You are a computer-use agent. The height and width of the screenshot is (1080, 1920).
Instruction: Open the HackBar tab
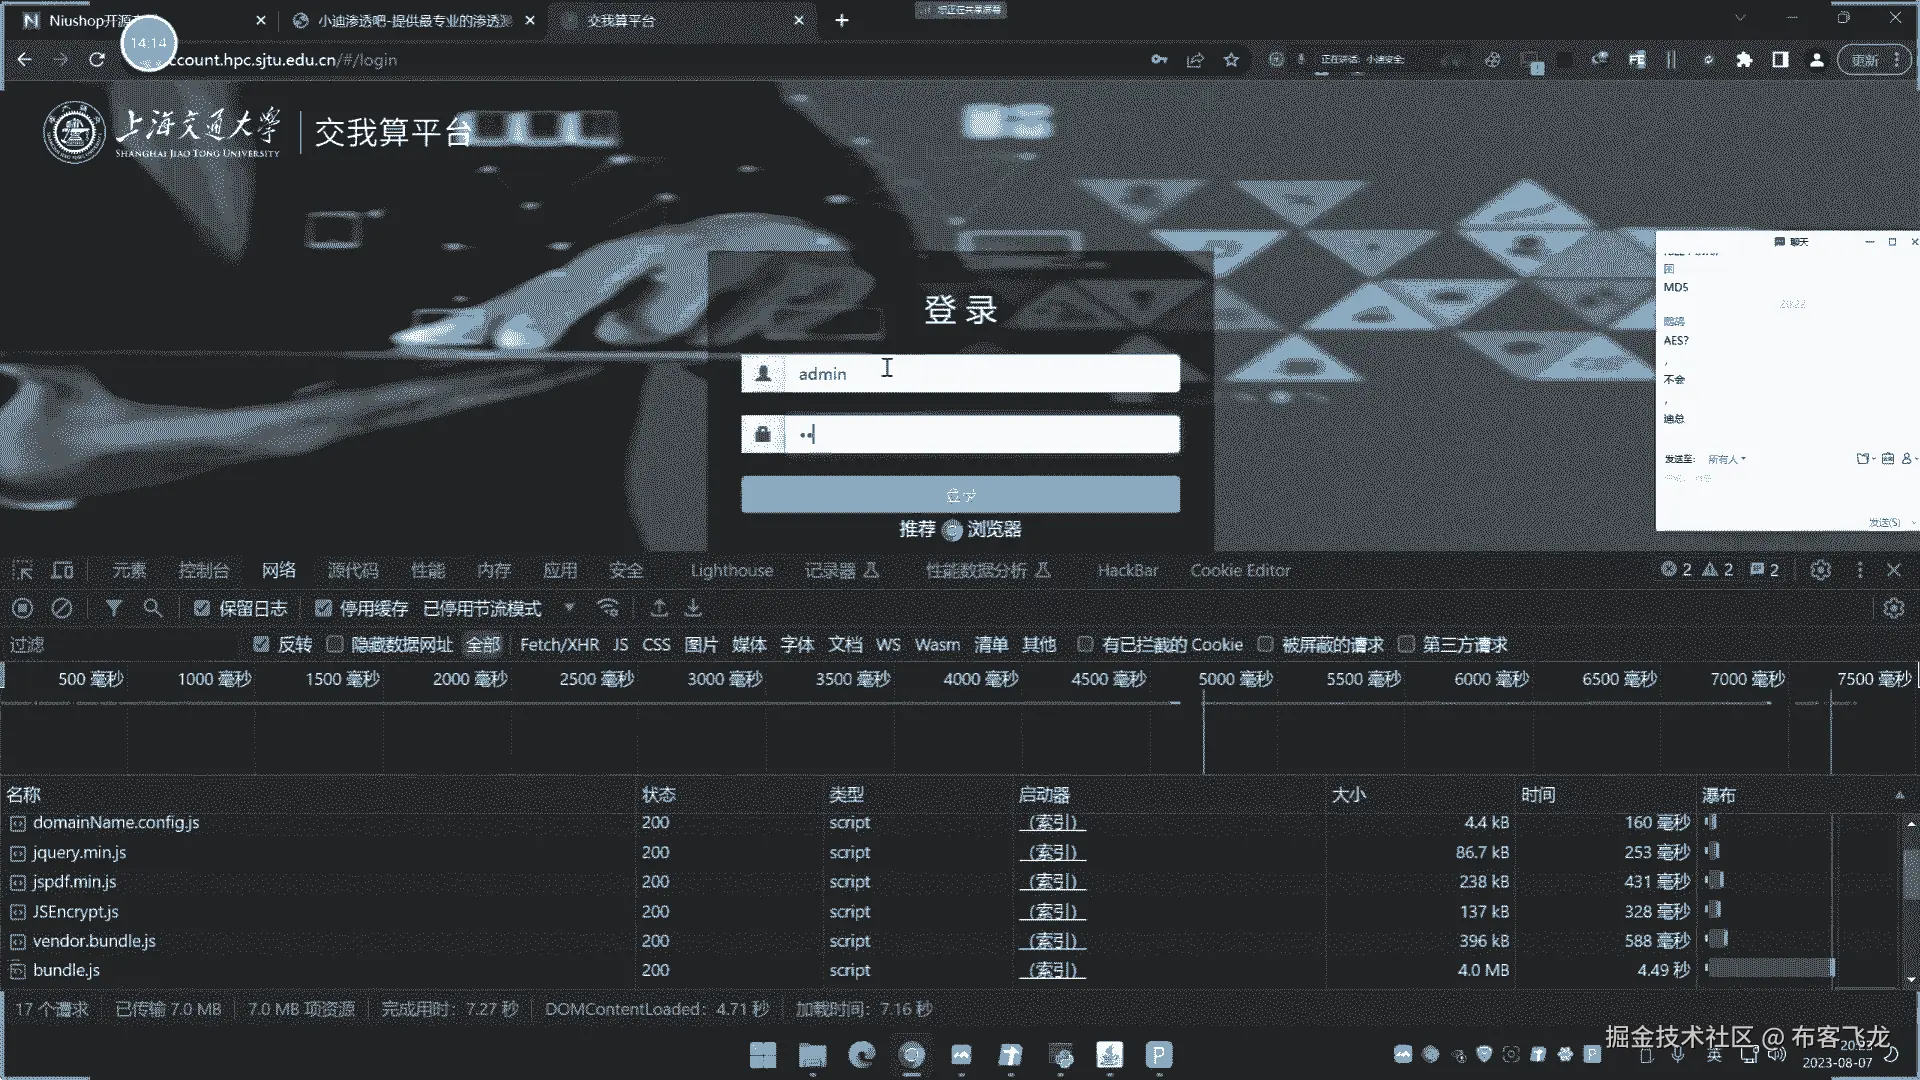(1127, 570)
